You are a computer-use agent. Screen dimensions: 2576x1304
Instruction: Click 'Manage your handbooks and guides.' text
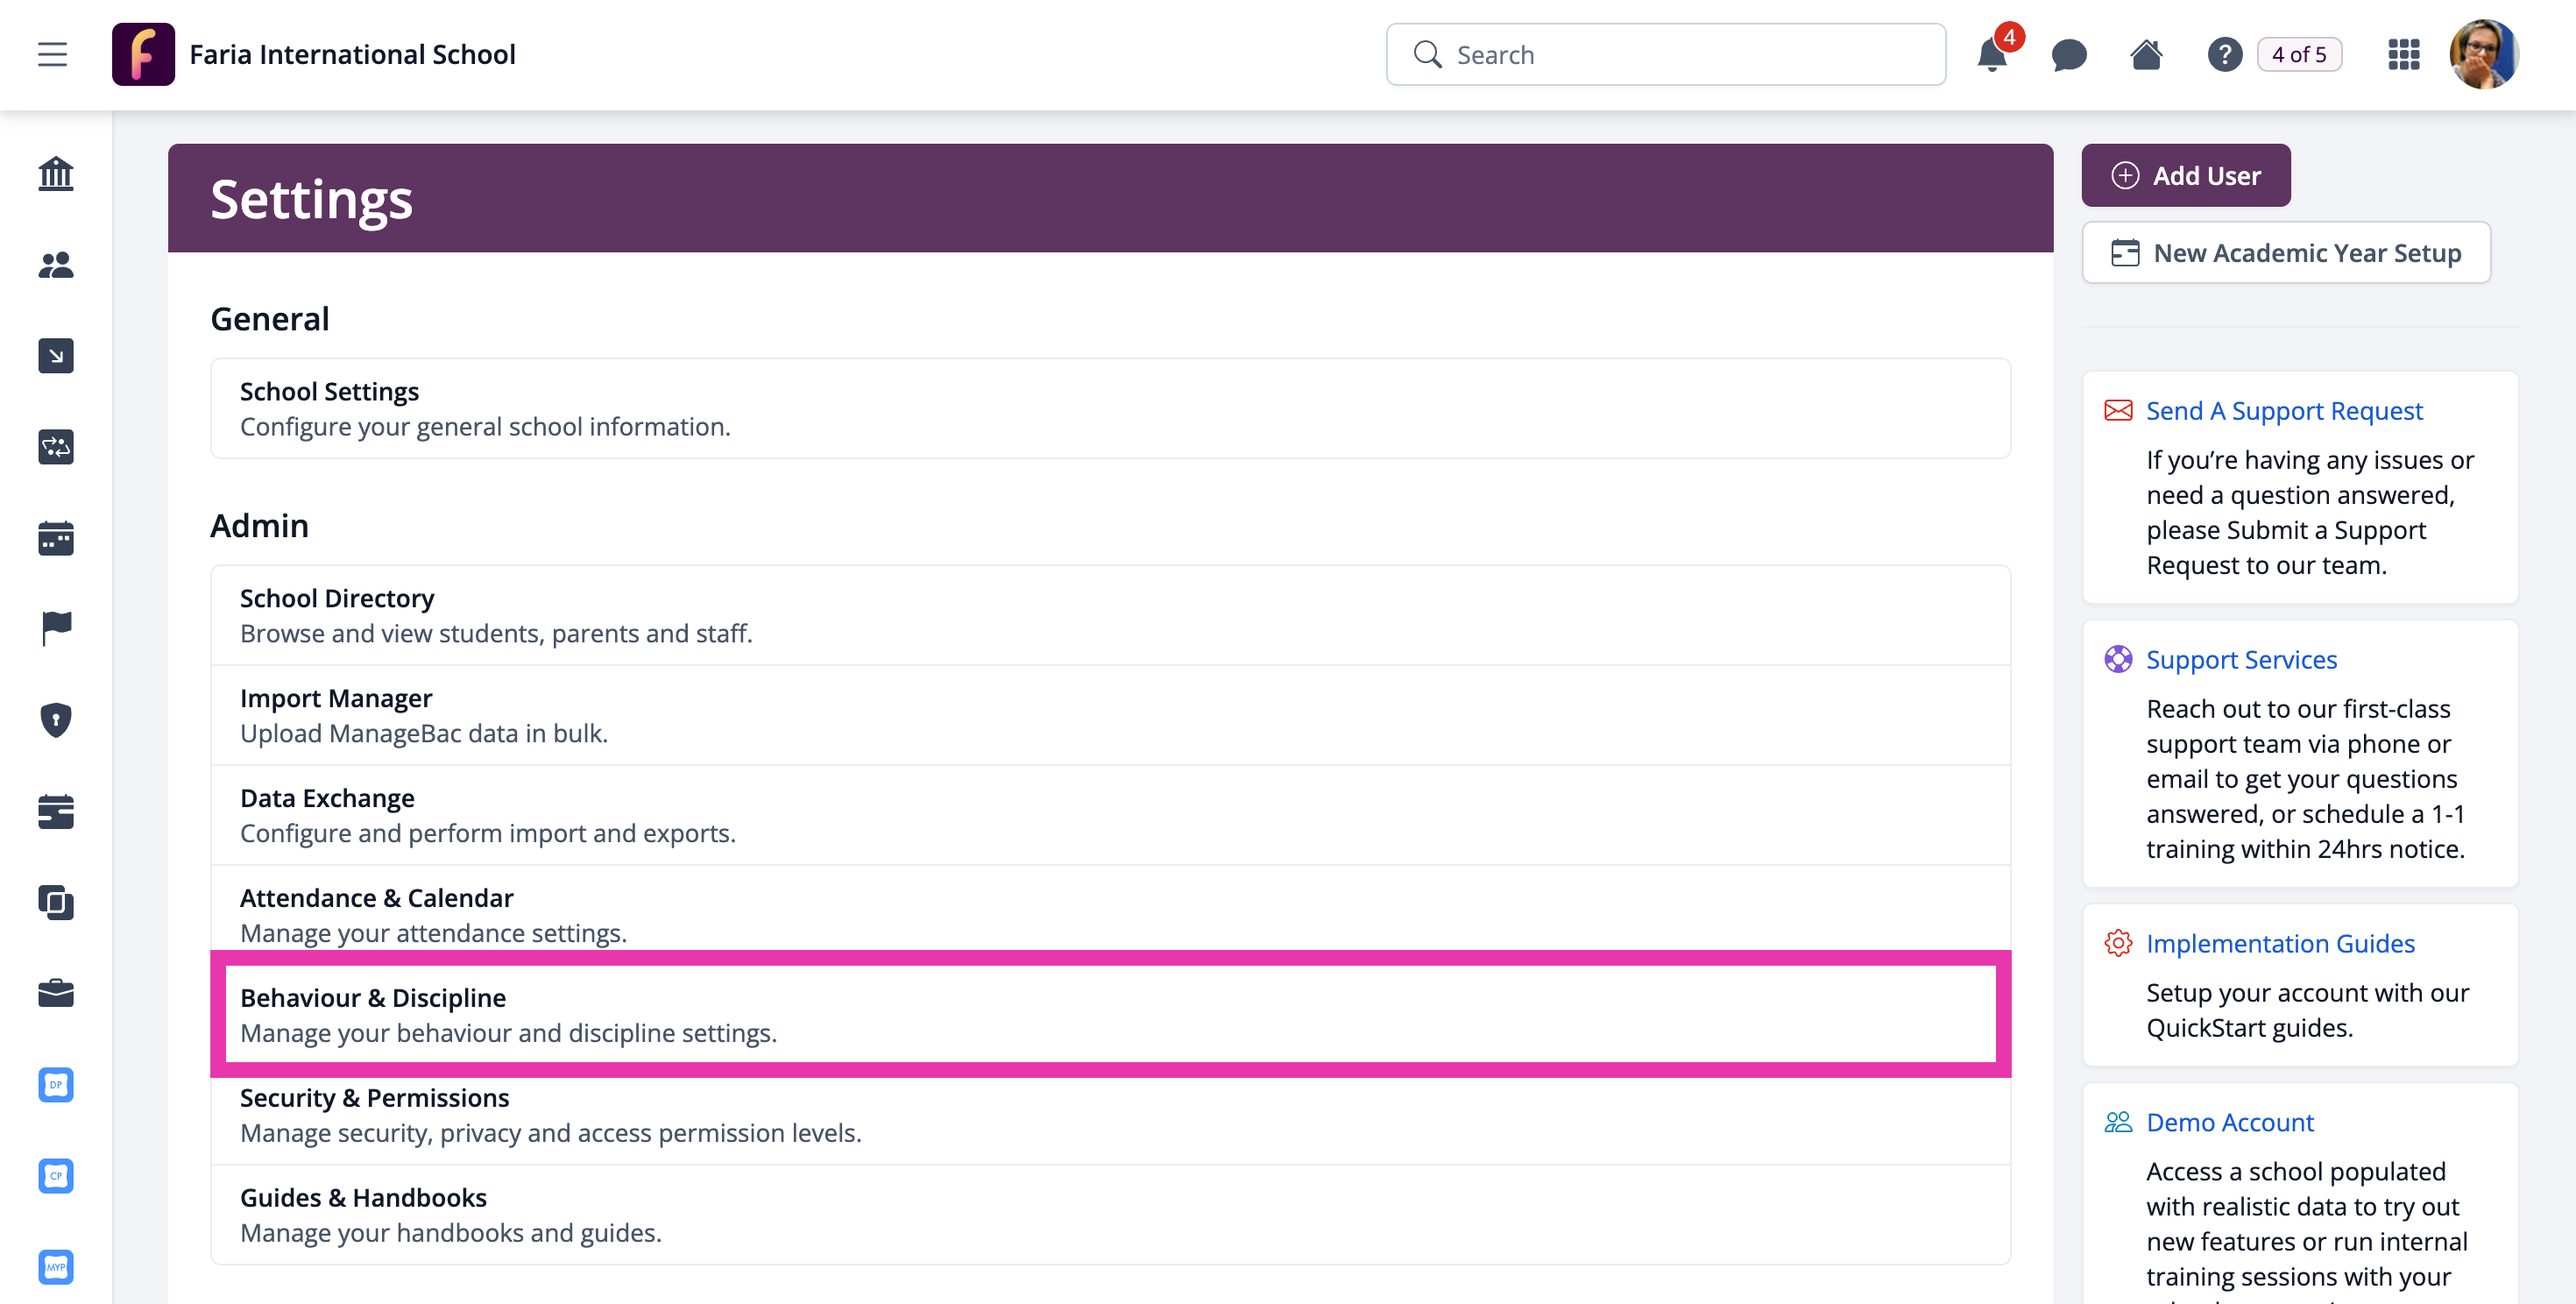[451, 1233]
